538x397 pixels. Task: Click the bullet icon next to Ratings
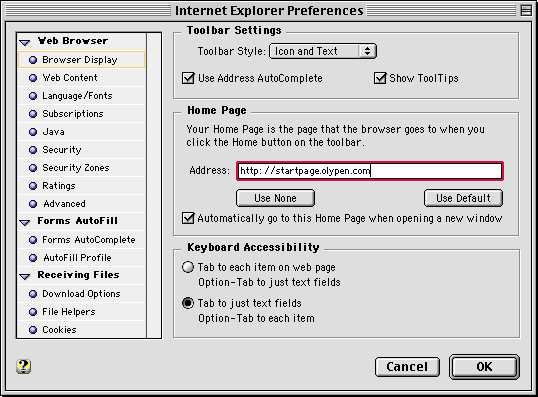point(33,186)
